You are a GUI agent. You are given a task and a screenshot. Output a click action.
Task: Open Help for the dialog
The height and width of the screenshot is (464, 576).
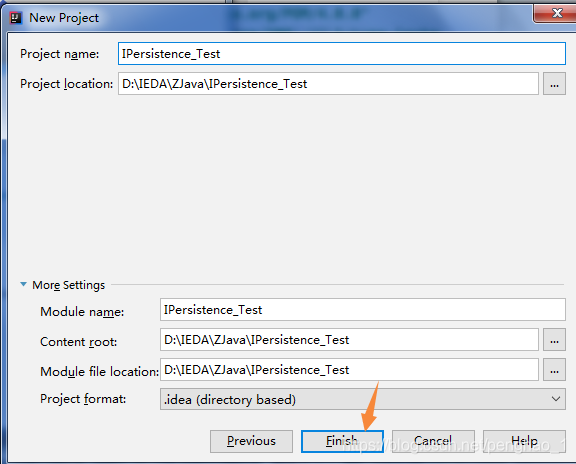point(524,441)
